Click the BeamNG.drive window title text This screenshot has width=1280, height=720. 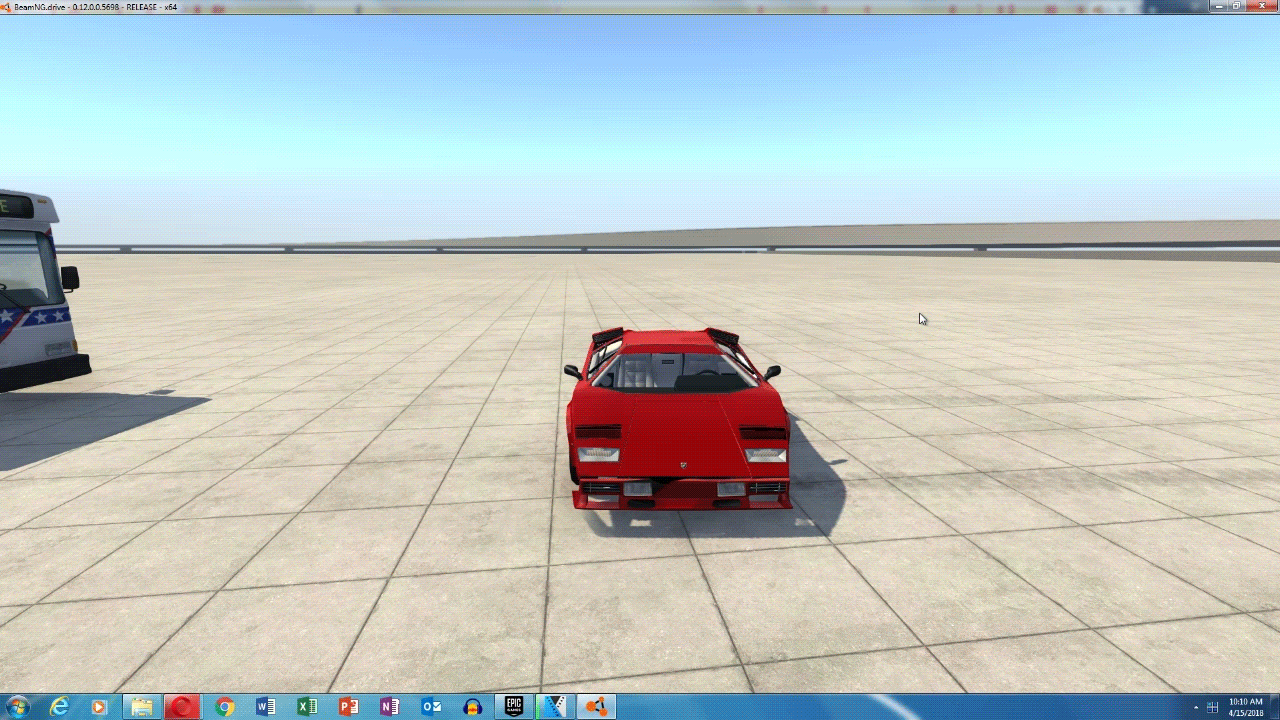point(96,6)
